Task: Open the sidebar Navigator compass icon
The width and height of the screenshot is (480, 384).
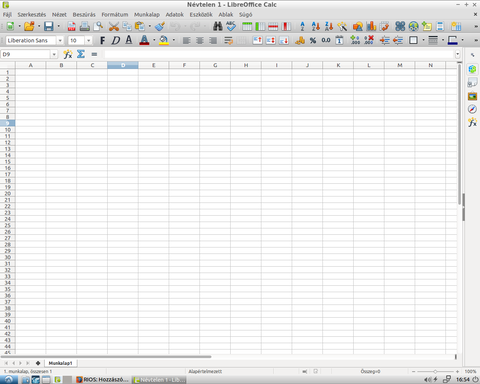Action: [472, 109]
